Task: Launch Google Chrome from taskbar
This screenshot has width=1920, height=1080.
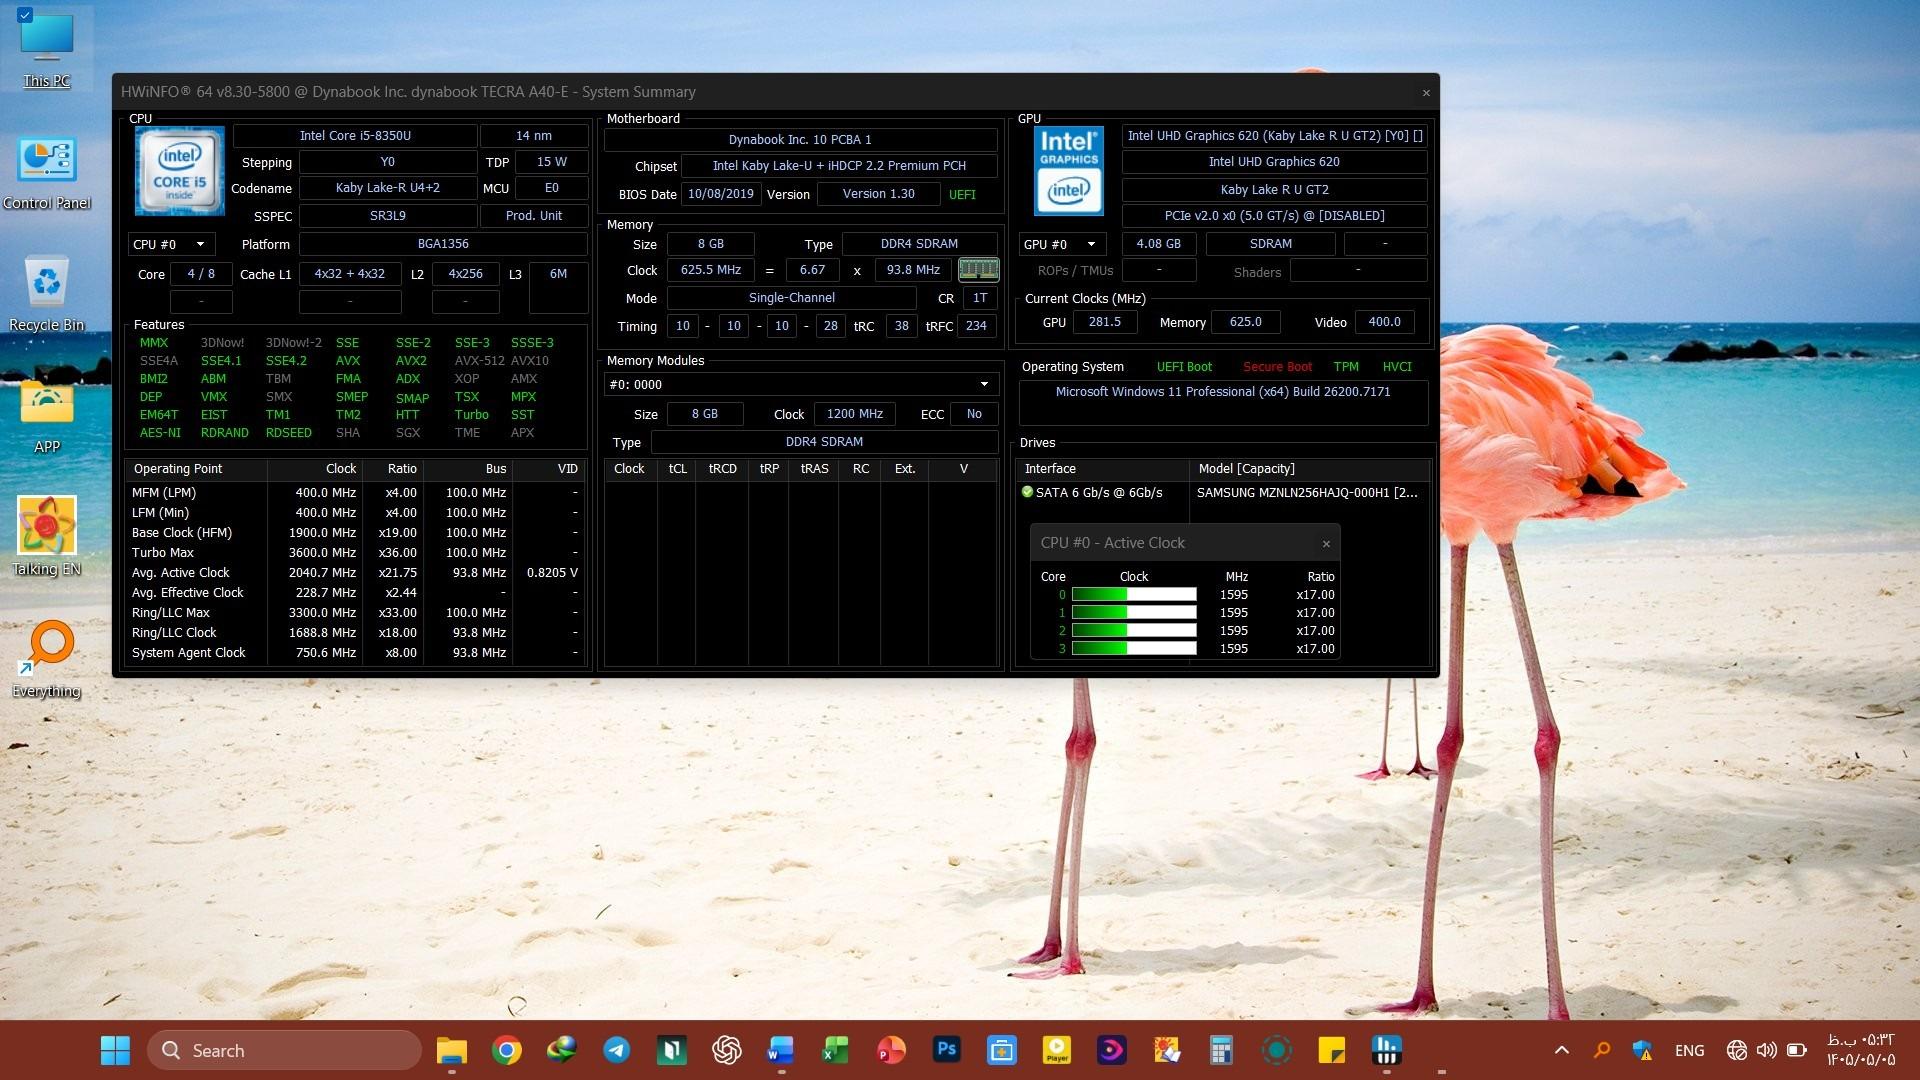Action: coord(507,1050)
